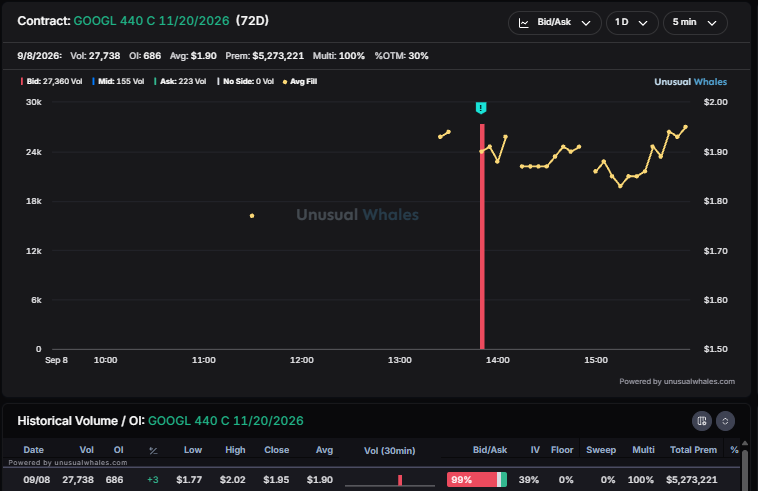
Task: Sort by the Sweep column header
Action: 601,450
